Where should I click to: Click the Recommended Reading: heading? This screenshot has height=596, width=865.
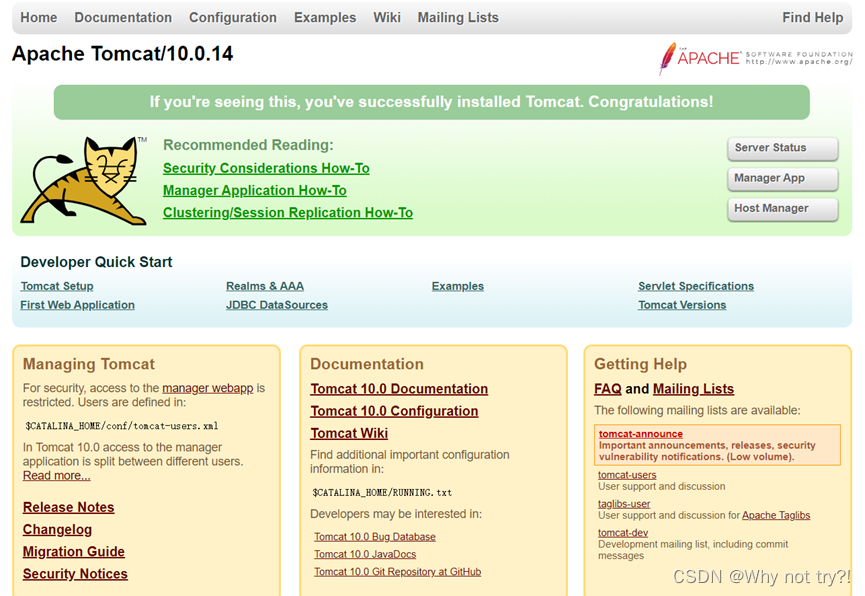point(248,145)
